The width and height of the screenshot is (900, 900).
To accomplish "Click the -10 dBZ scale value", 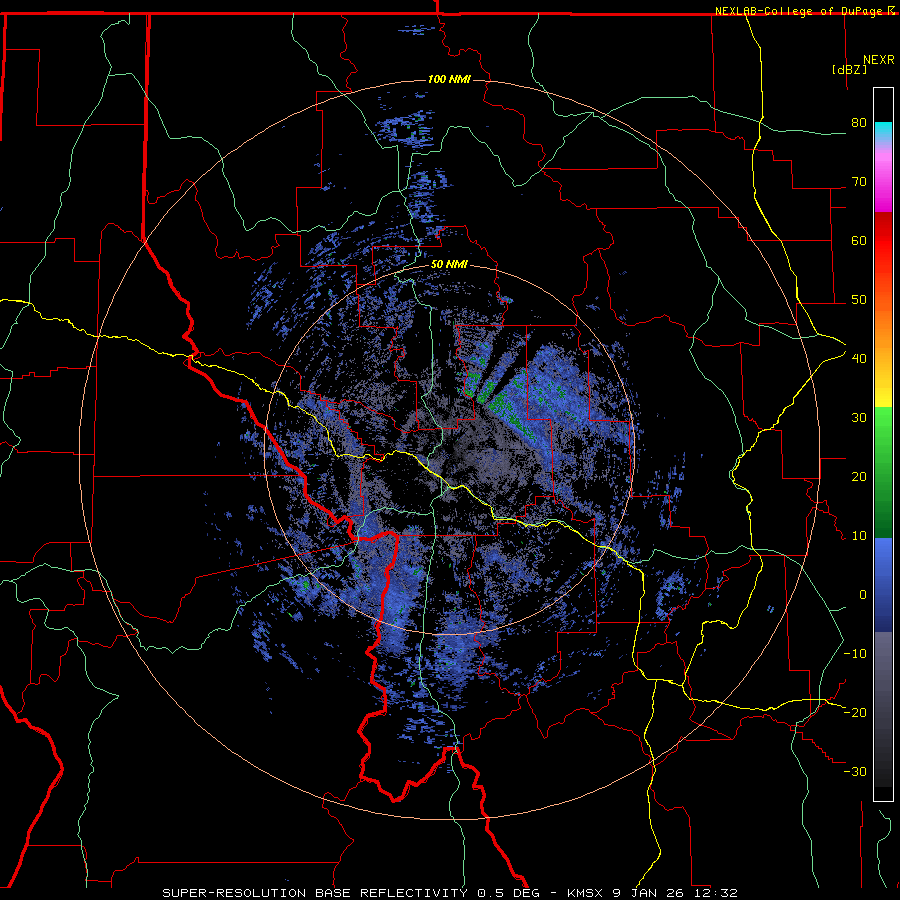I will (855, 654).
